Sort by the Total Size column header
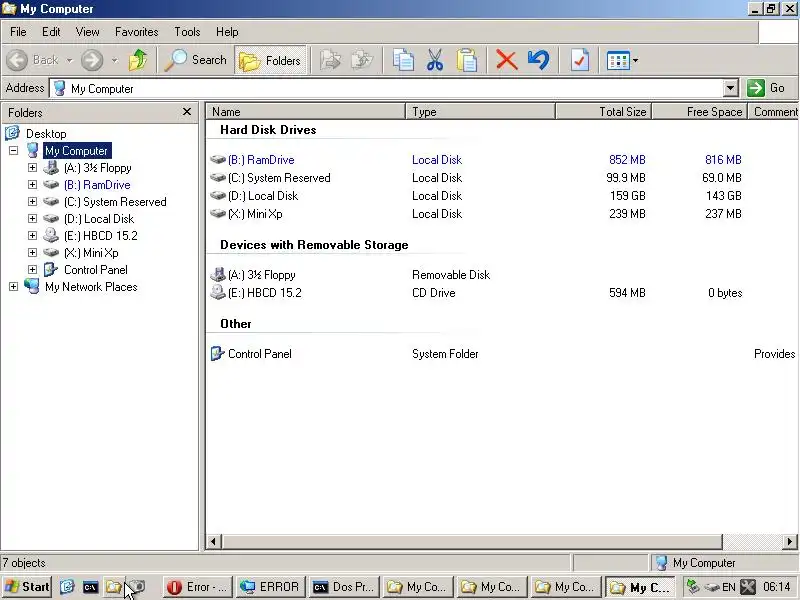800x600 pixels. coord(604,112)
